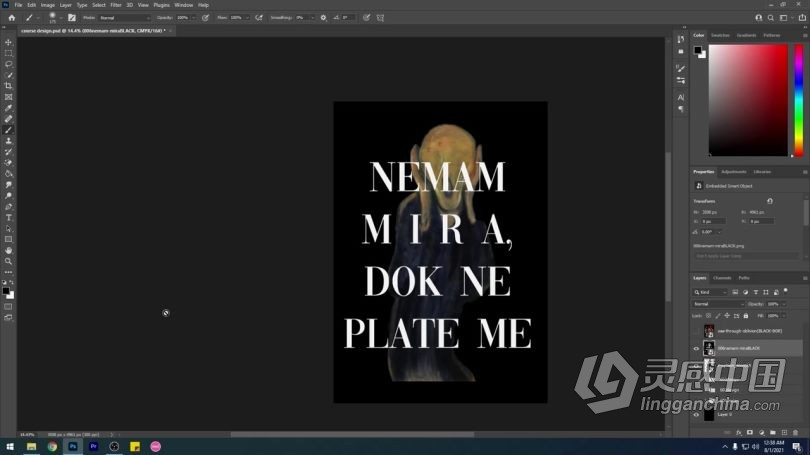Create a new group folder icon
Viewport: 810px width, 455px height.
coord(773,432)
